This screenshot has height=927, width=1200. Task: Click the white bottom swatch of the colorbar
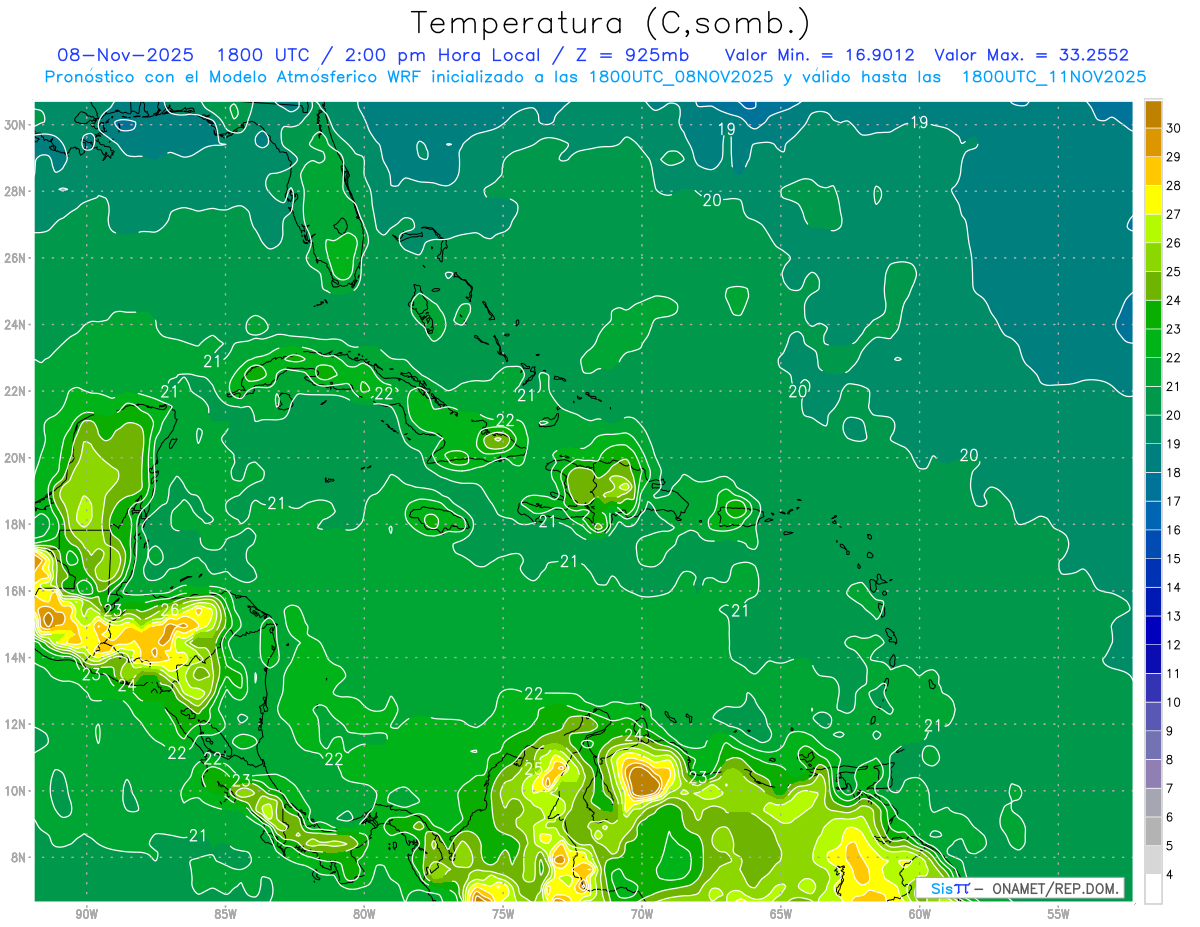(x=1153, y=890)
